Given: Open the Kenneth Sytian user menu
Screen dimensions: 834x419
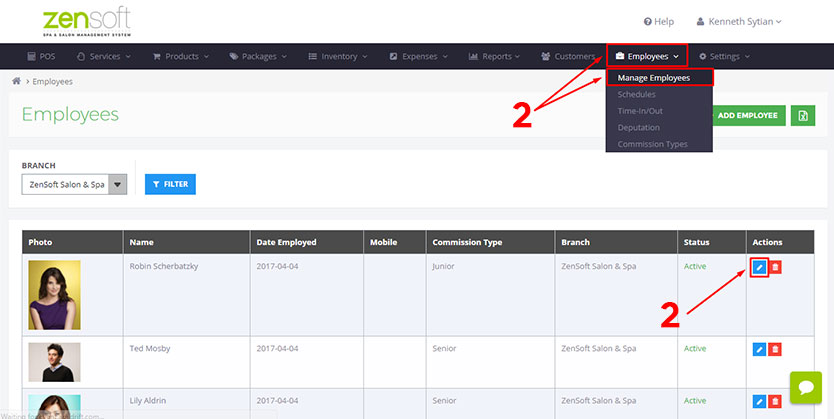Looking at the screenshot, I should 739,22.
